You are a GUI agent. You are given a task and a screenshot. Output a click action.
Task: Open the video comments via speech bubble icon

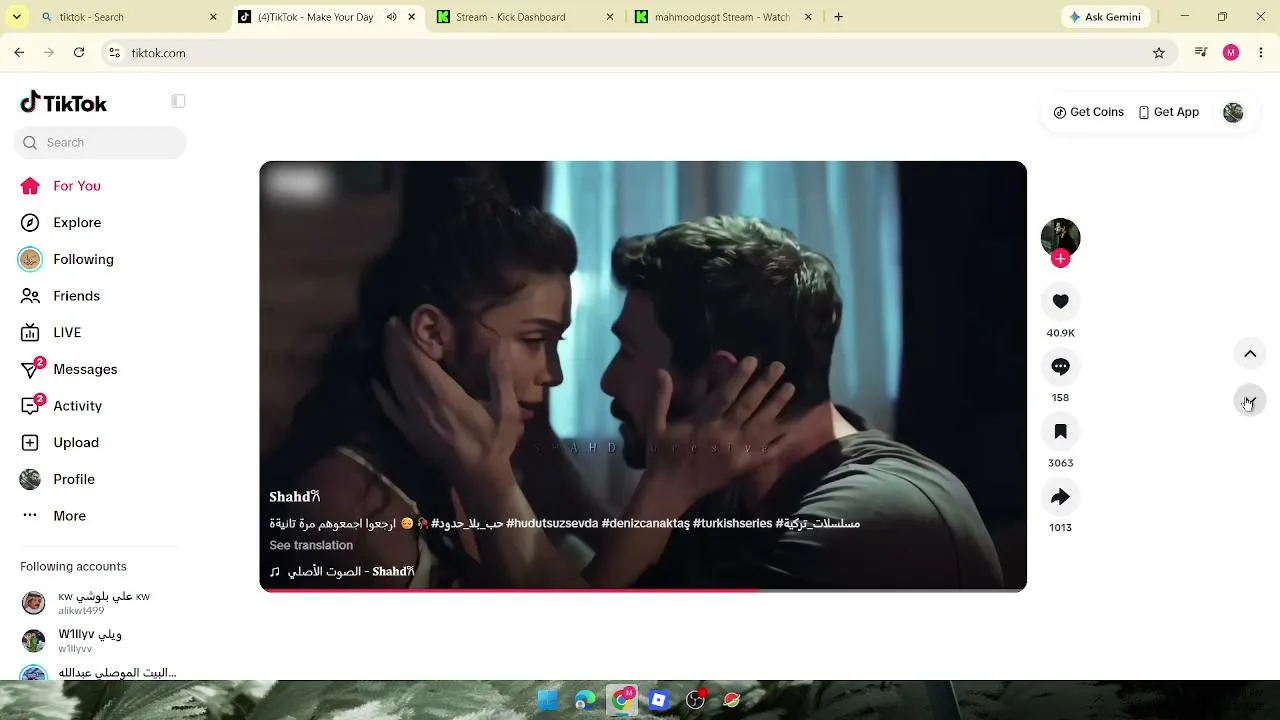pos(1060,367)
